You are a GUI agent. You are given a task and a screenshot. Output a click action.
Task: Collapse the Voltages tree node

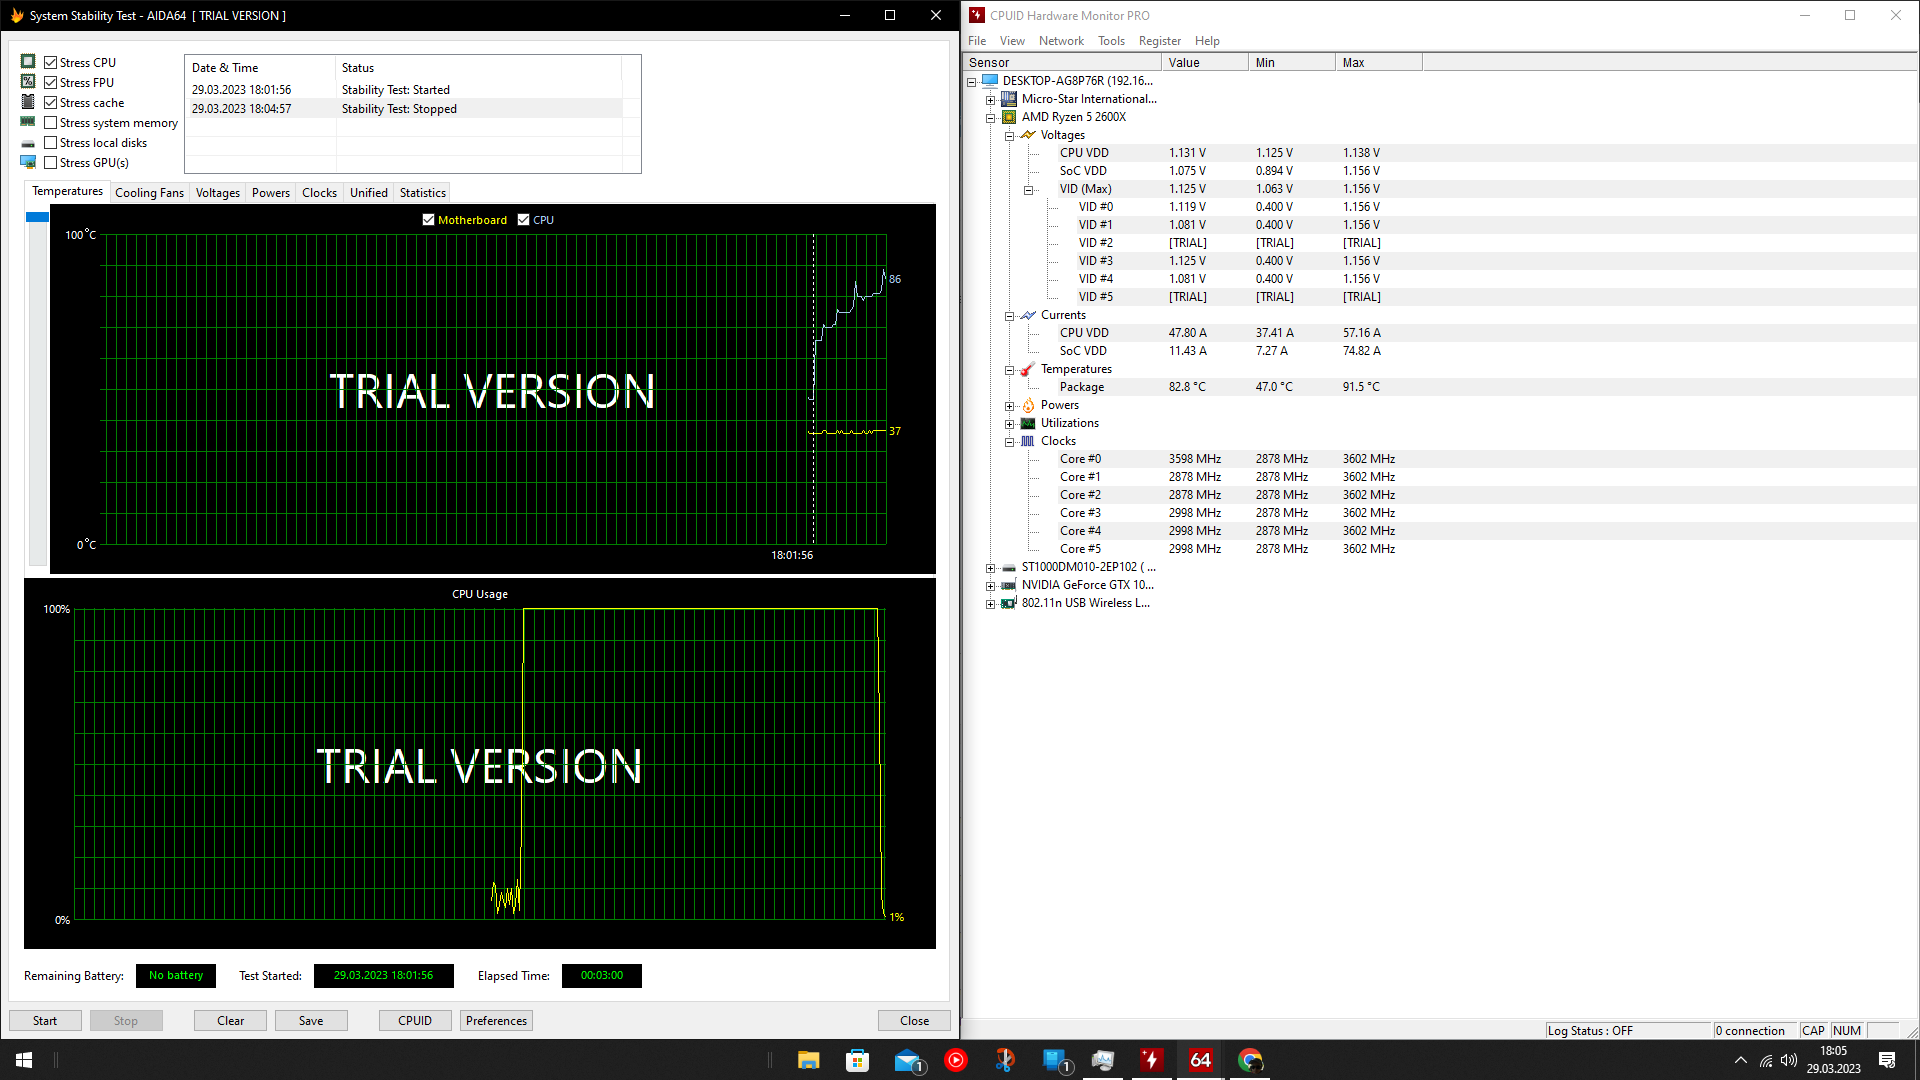[x=1009, y=136]
